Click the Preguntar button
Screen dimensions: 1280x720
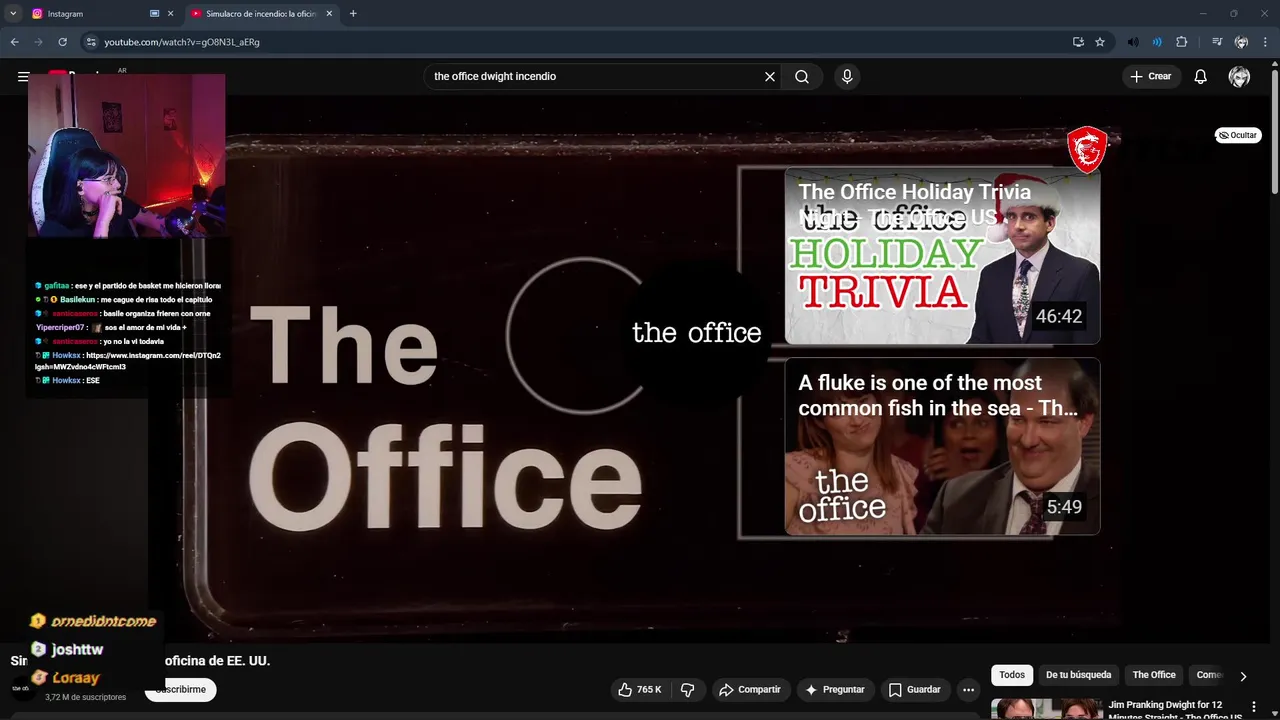pyautogui.click(x=835, y=689)
